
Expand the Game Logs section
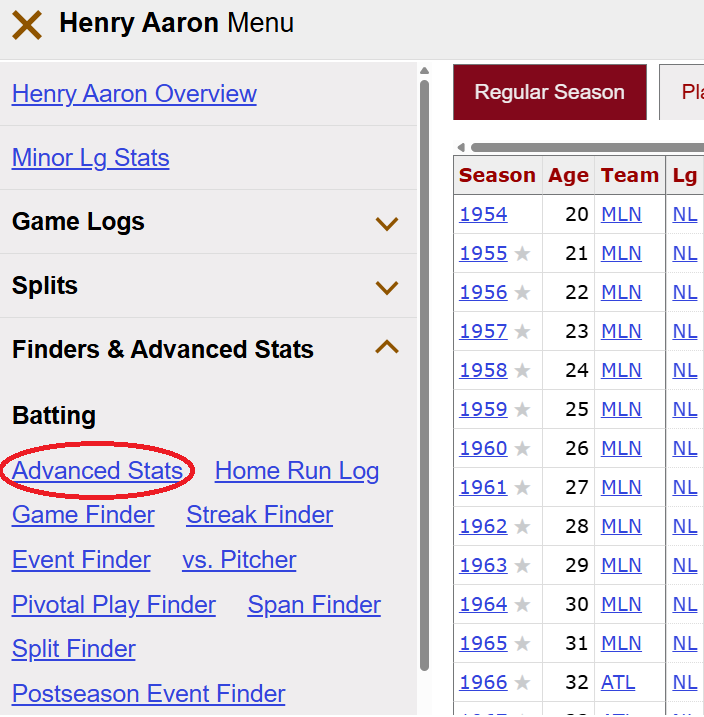pos(386,223)
